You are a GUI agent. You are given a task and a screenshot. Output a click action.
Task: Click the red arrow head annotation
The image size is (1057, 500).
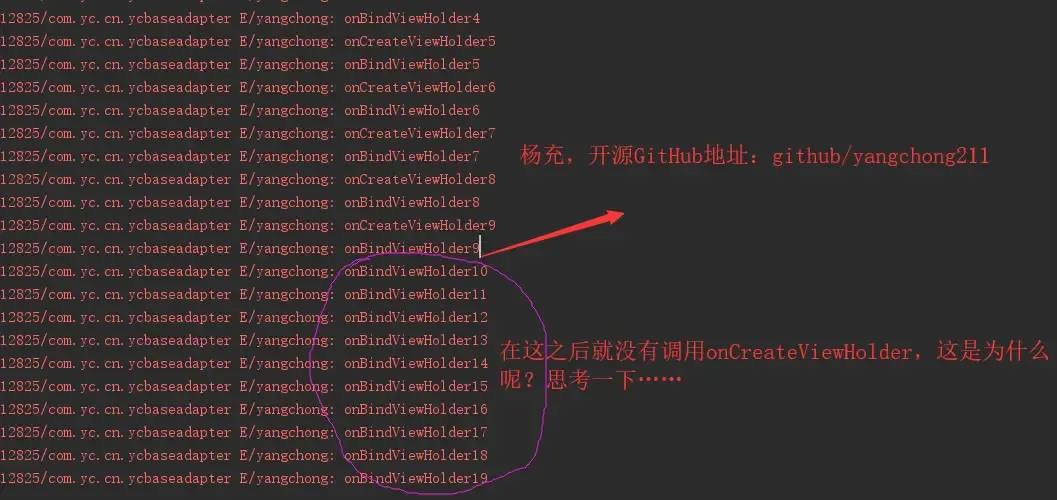[x=613, y=216]
